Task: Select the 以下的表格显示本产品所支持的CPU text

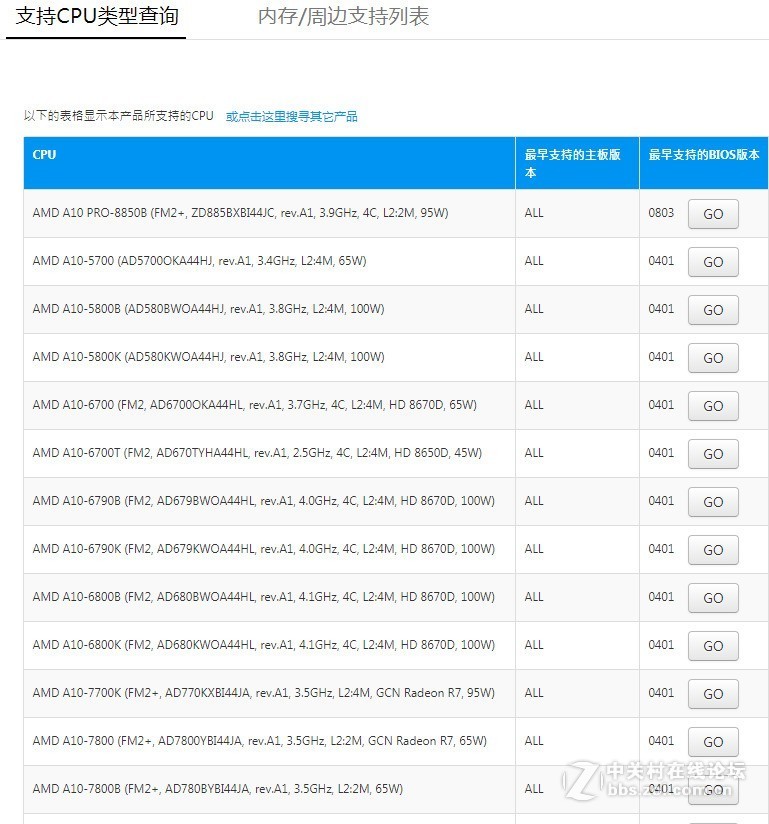Action: pyautogui.click(x=118, y=116)
